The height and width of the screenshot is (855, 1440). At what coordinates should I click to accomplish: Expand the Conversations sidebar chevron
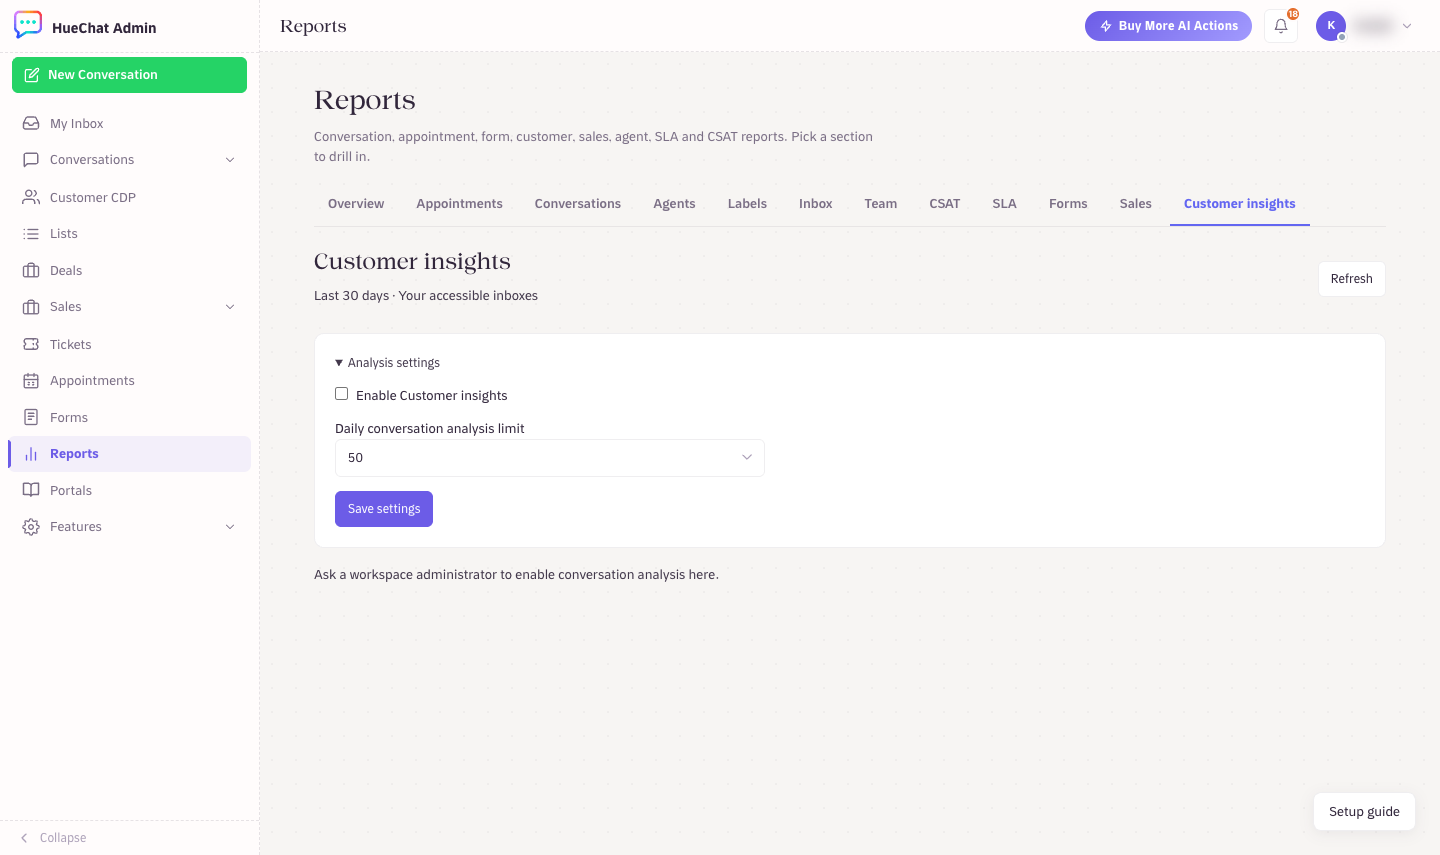pyautogui.click(x=230, y=160)
